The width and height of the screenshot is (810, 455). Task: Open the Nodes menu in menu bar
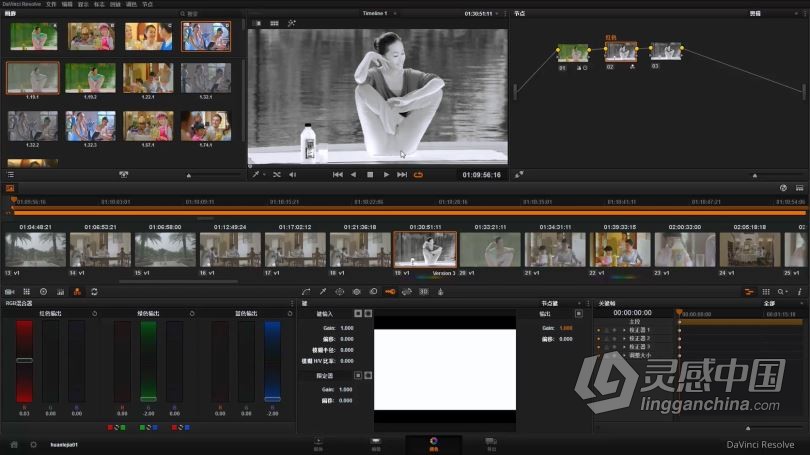[x=148, y=4]
